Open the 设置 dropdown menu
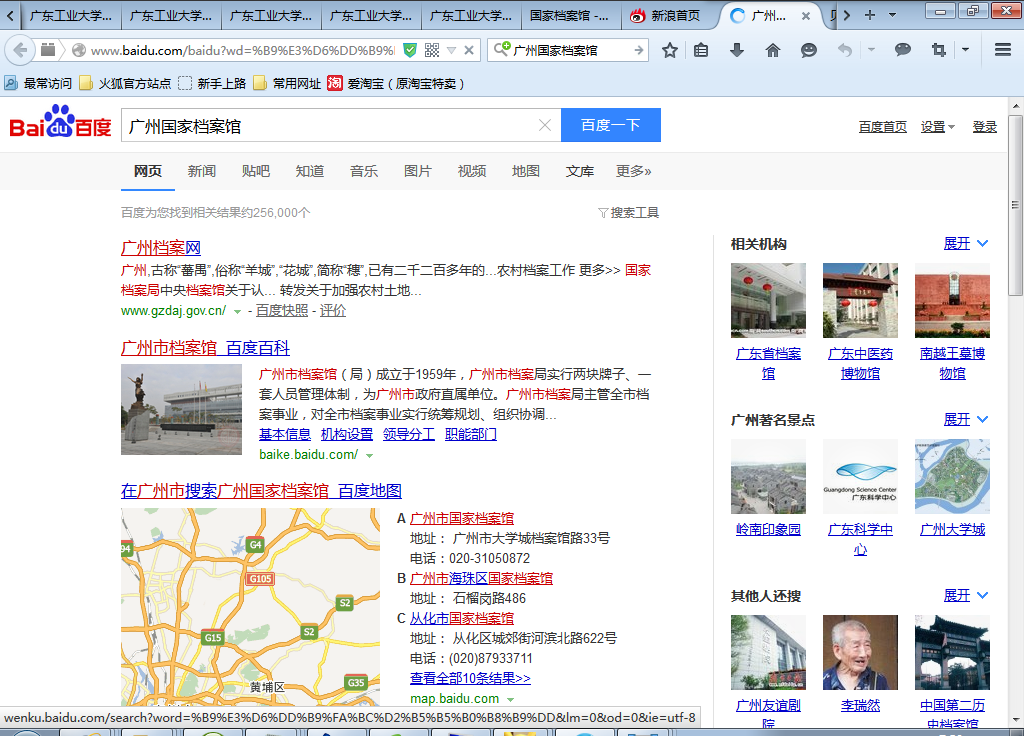 (x=937, y=127)
